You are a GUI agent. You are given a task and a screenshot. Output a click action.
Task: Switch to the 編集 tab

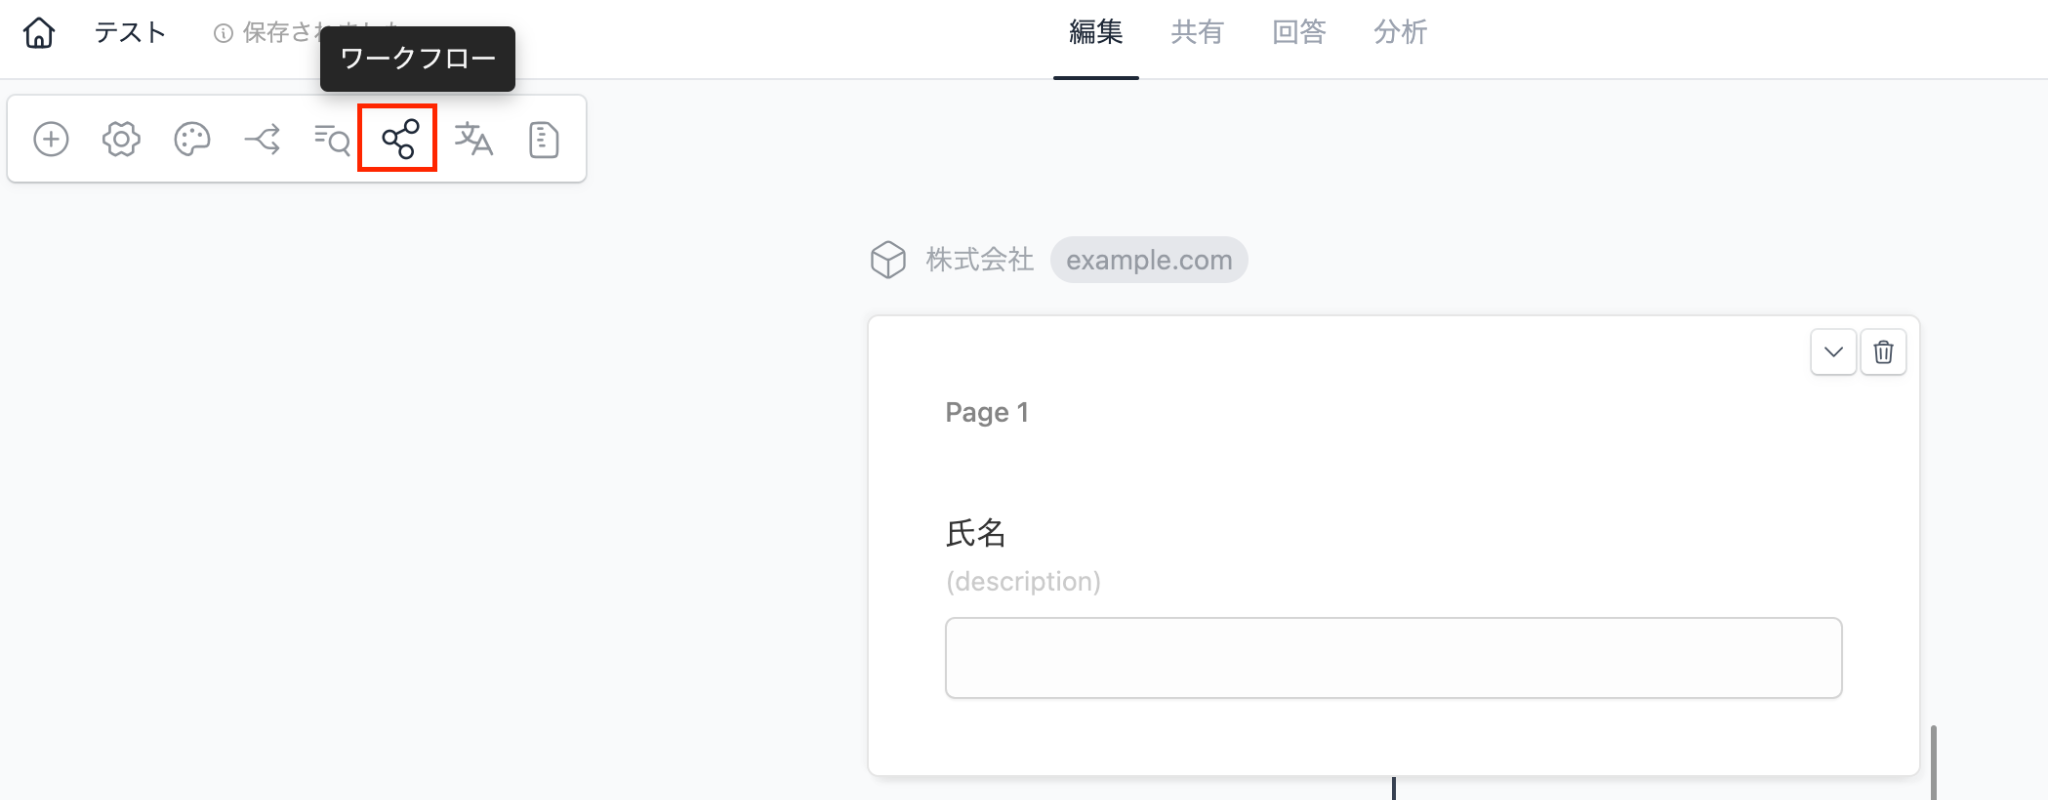[x=1096, y=33]
